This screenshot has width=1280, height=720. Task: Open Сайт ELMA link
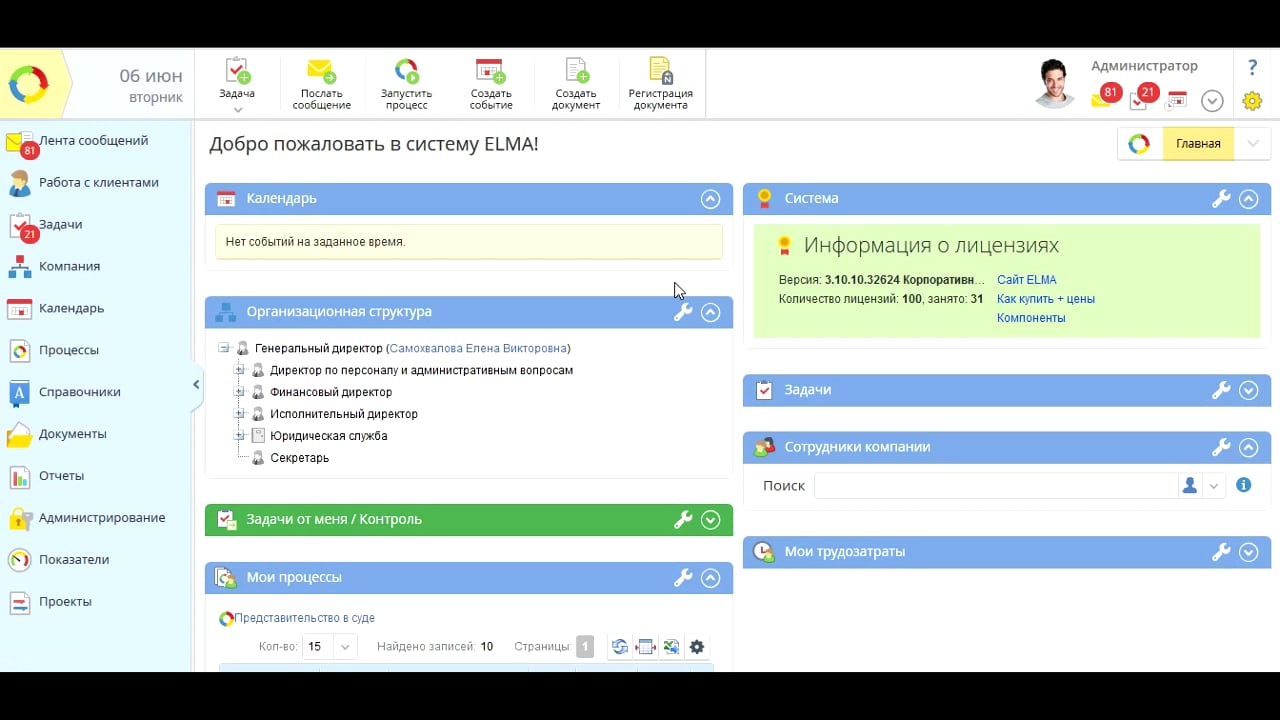pos(1026,280)
